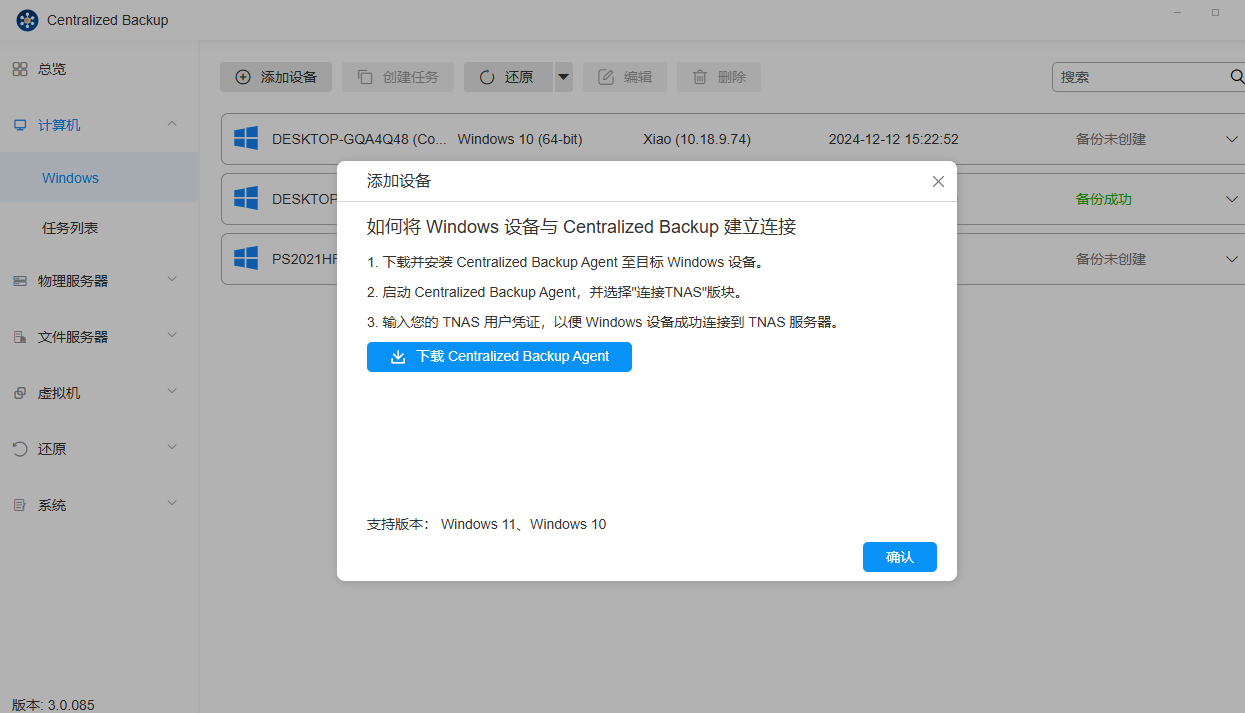Expand the 还原 sidebar section
The width and height of the screenshot is (1245, 713).
172,449
